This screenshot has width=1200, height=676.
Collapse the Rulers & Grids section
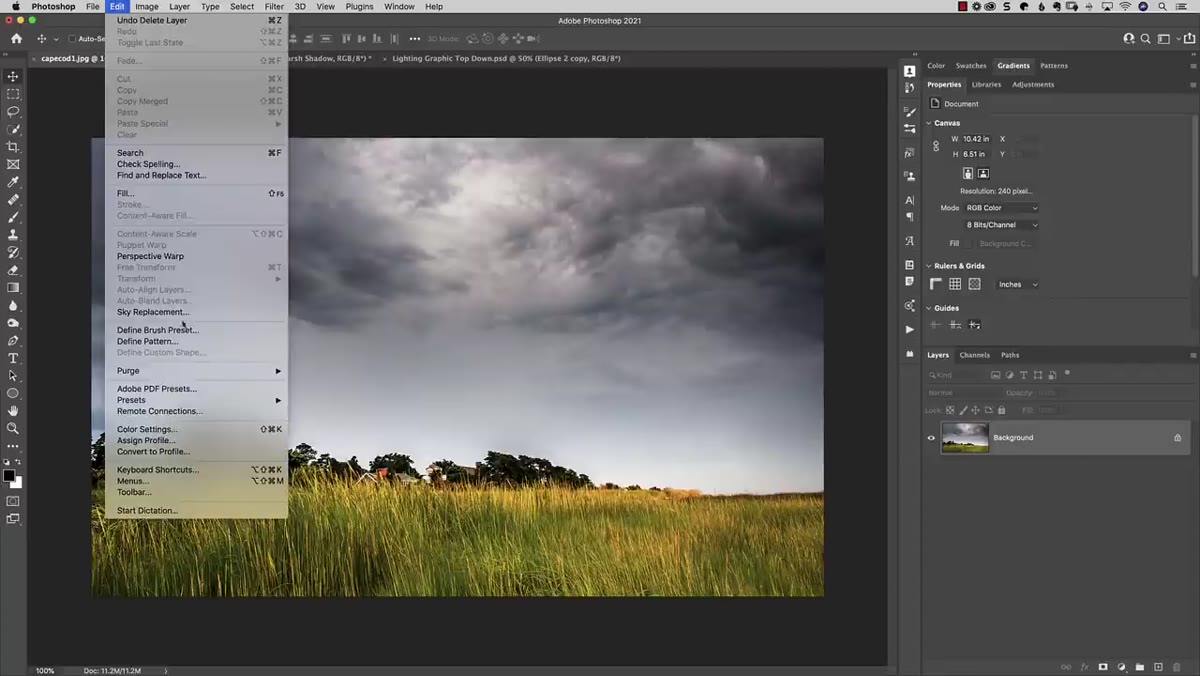928,266
